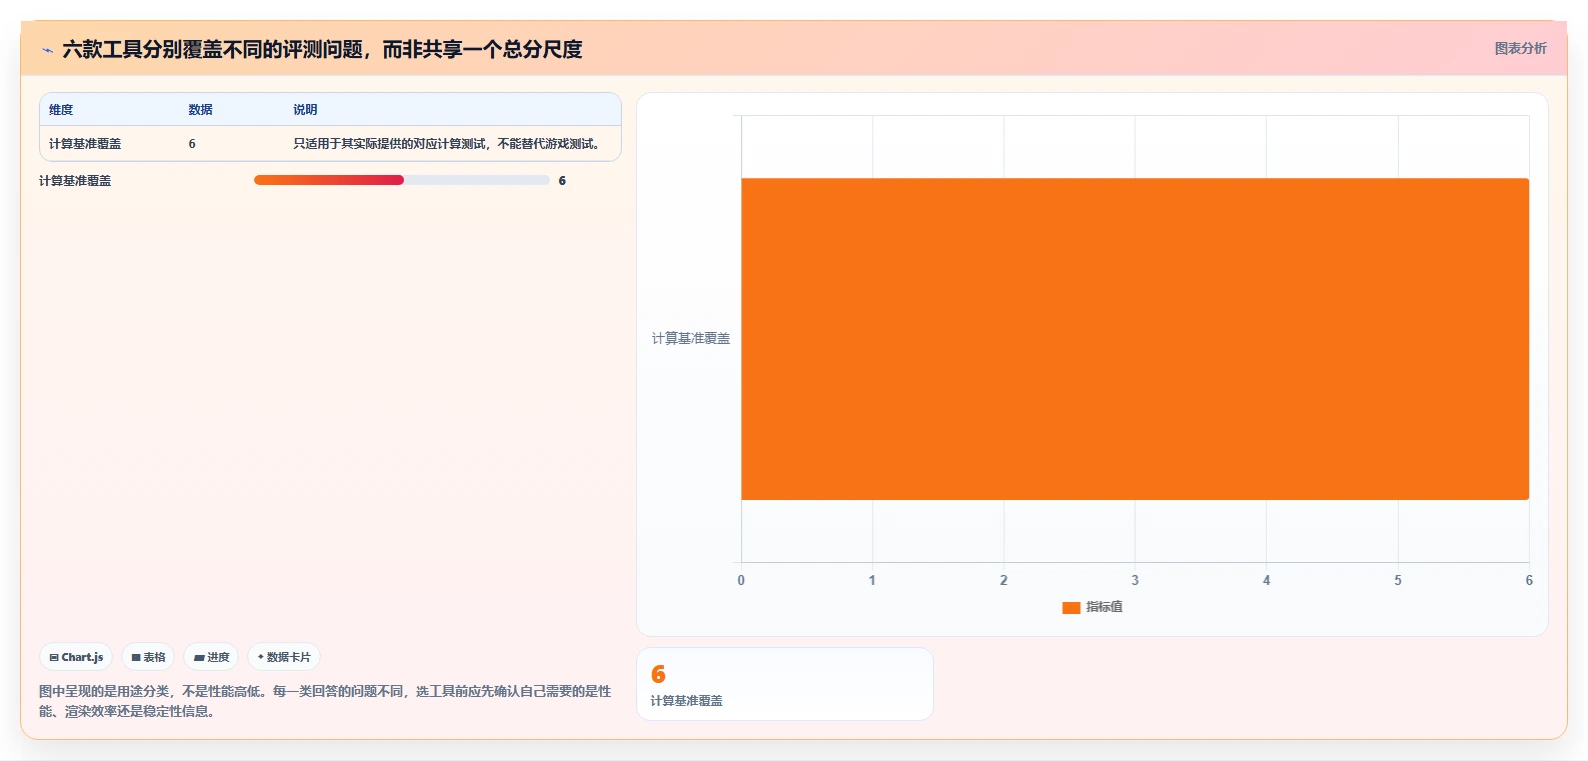Click the x-axis tick label 0
The height and width of the screenshot is (761, 1588).
741,580
